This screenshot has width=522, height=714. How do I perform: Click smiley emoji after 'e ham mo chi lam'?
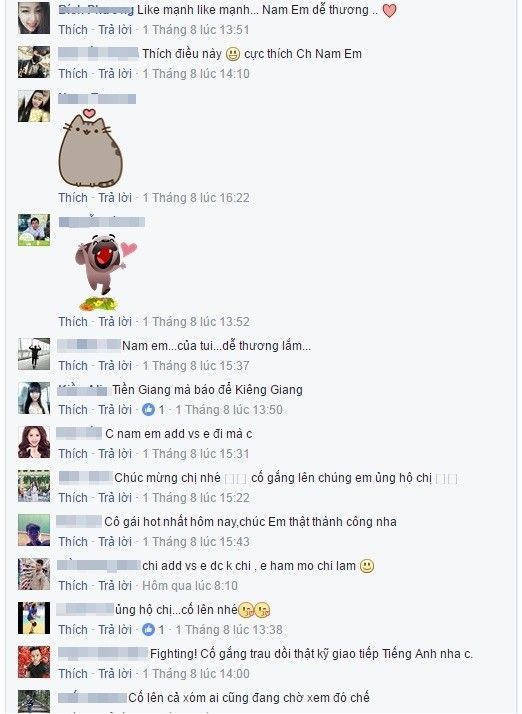click(x=367, y=566)
